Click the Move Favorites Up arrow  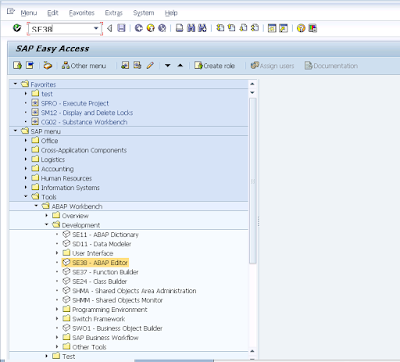[180, 65]
